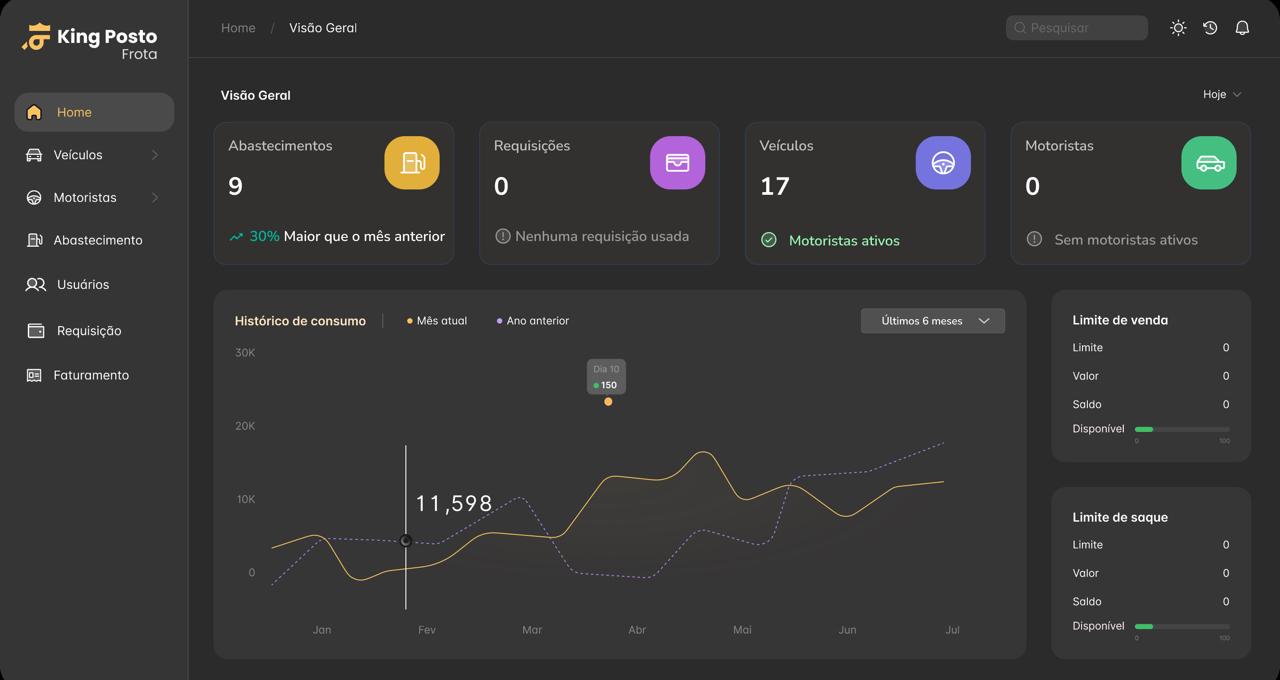
Task: Open the history clock icon
Action: point(1210,28)
